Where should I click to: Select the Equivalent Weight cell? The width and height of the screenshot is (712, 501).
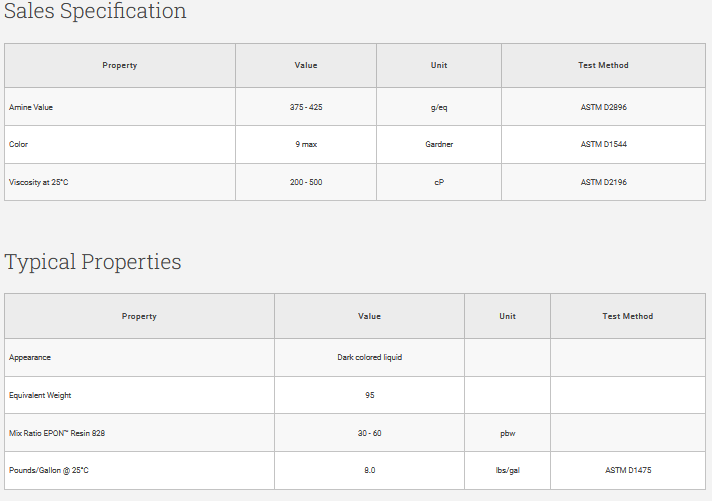click(40, 395)
